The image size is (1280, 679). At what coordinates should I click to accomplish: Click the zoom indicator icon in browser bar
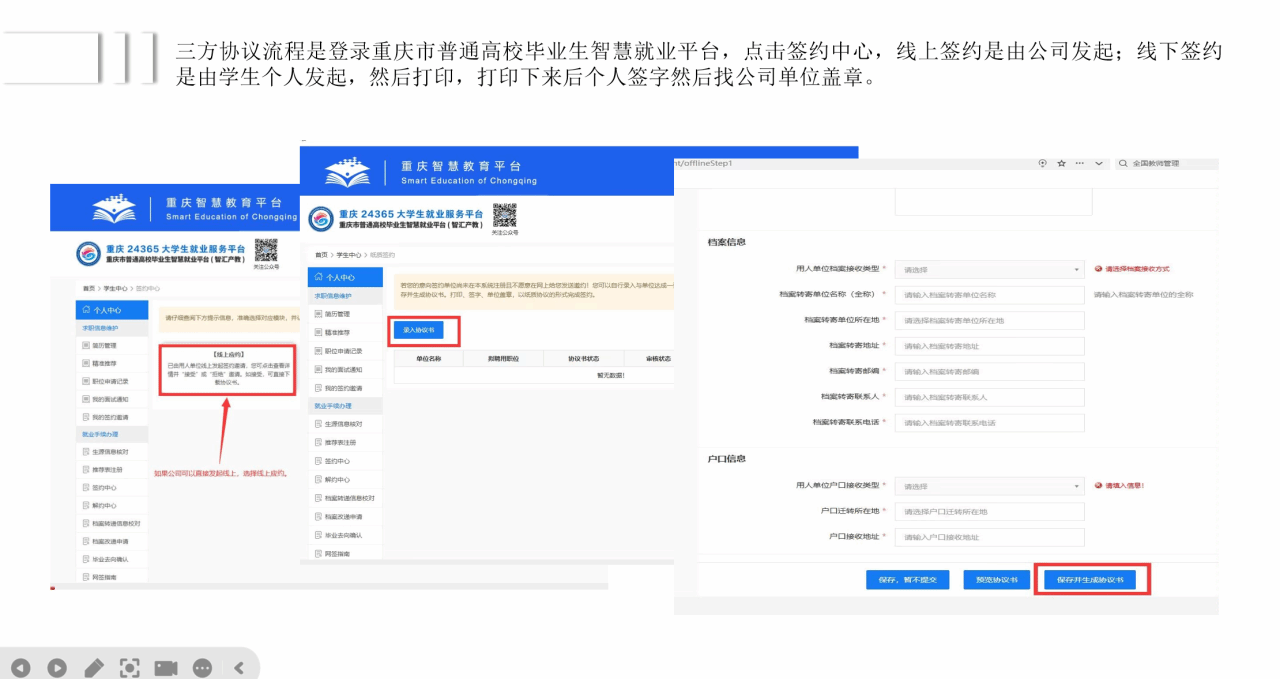[x=1043, y=163]
